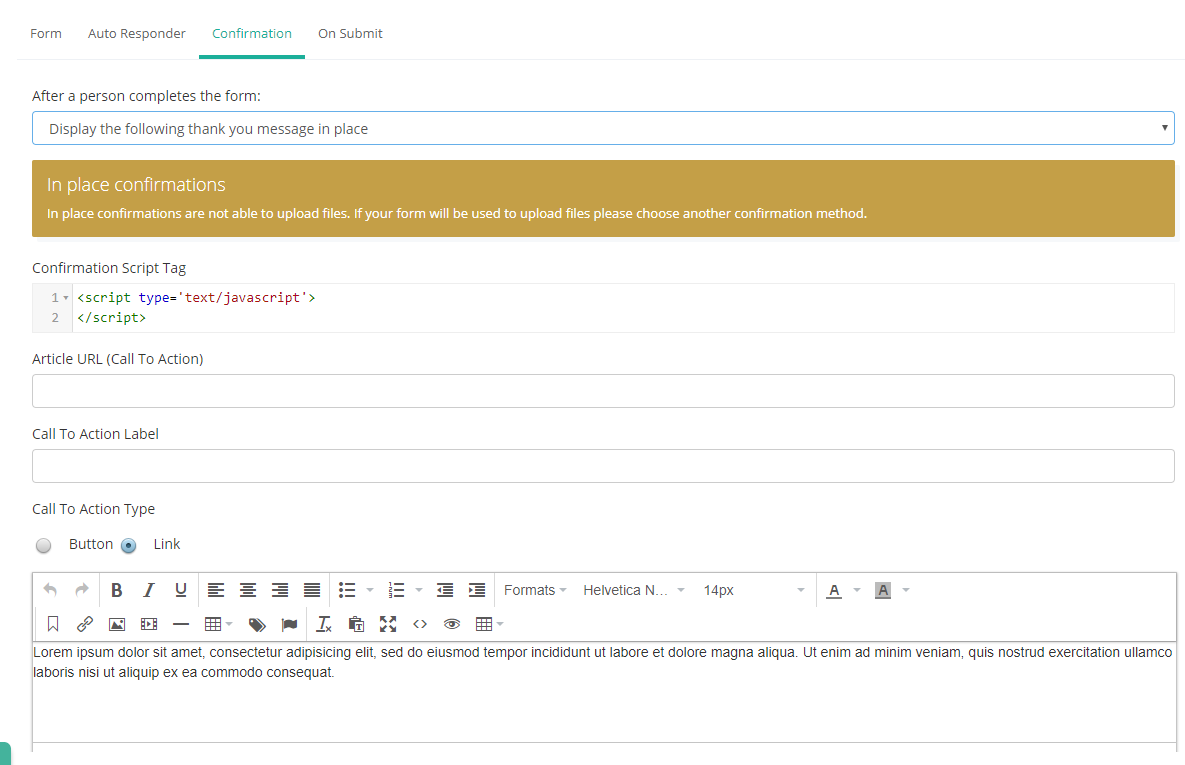The width and height of the screenshot is (1185, 765).
Task: Decrease indent of the paragraph
Action: 445,590
